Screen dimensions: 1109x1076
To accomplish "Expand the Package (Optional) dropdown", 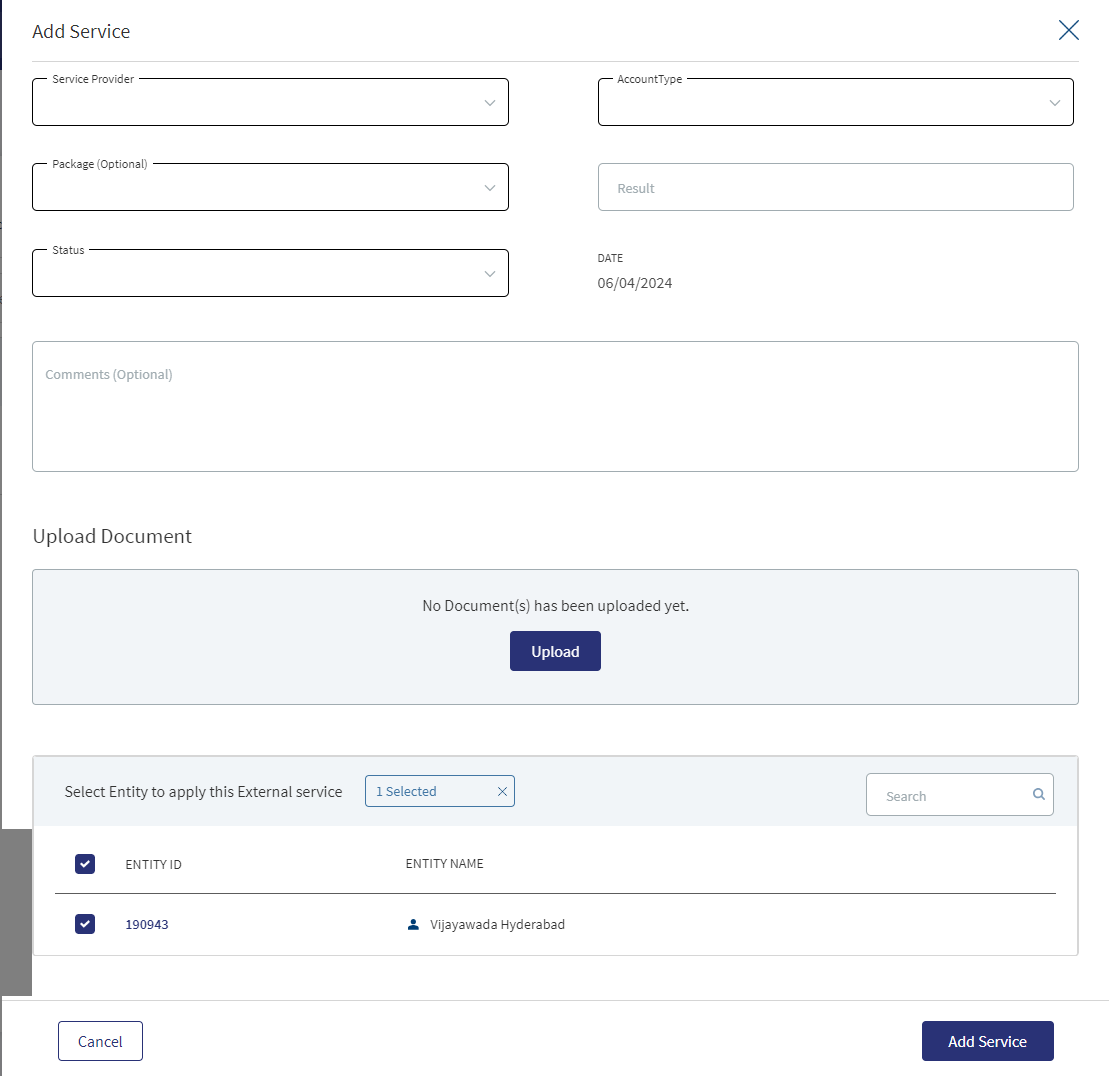I will click(x=270, y=187).
